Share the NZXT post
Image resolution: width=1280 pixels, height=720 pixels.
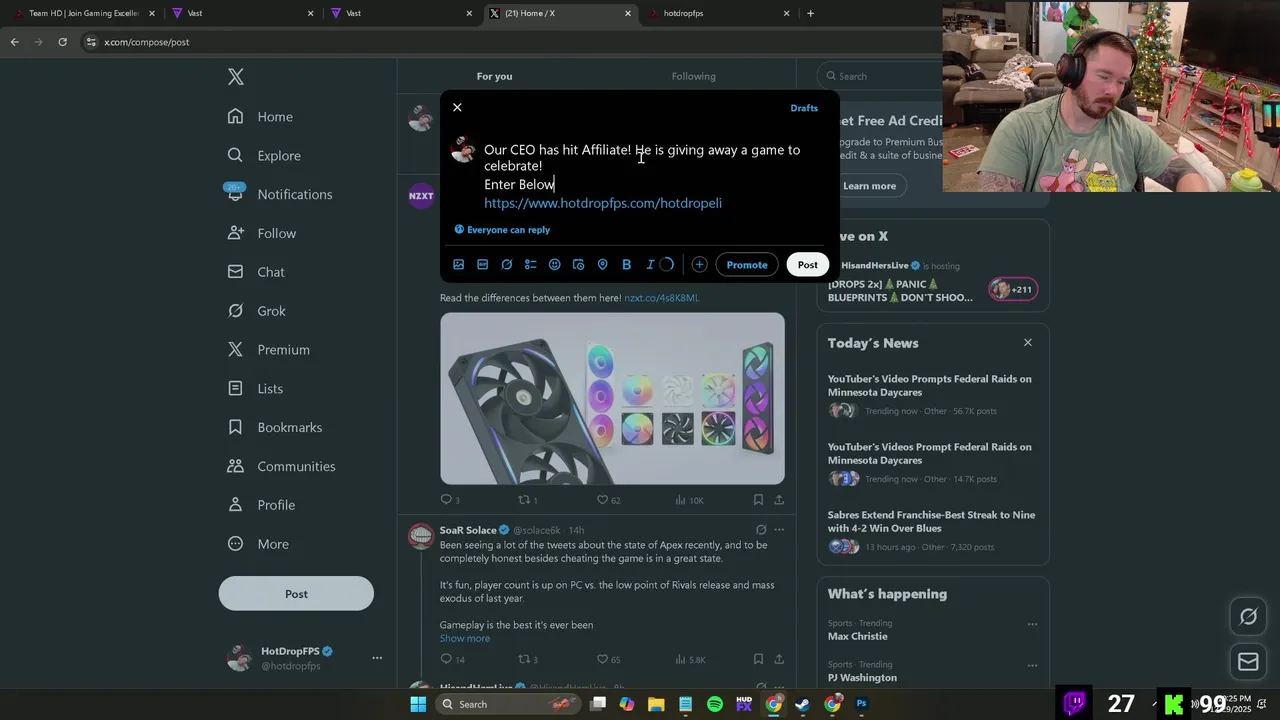[x=779, y=500]
